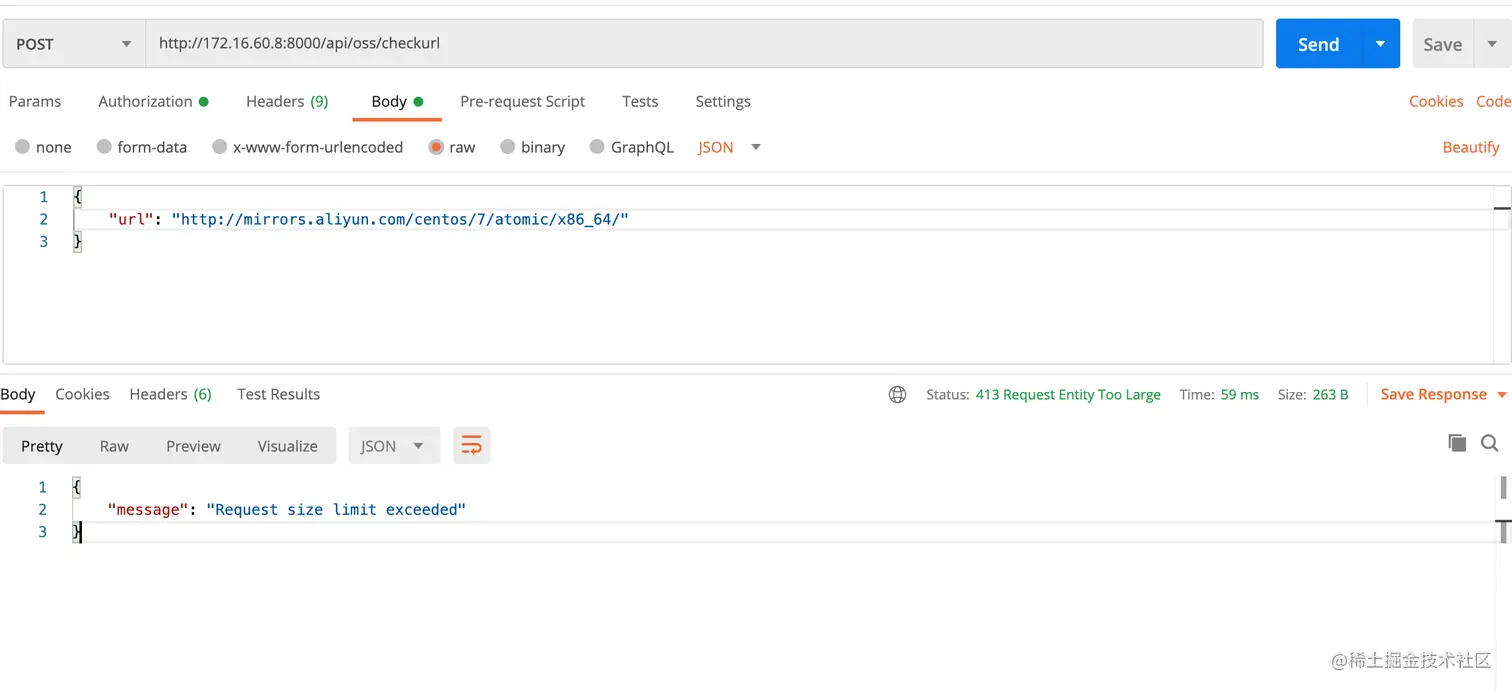Select the request Body tab
Viewport: 1512px width, 691px height.
point(397,101)
